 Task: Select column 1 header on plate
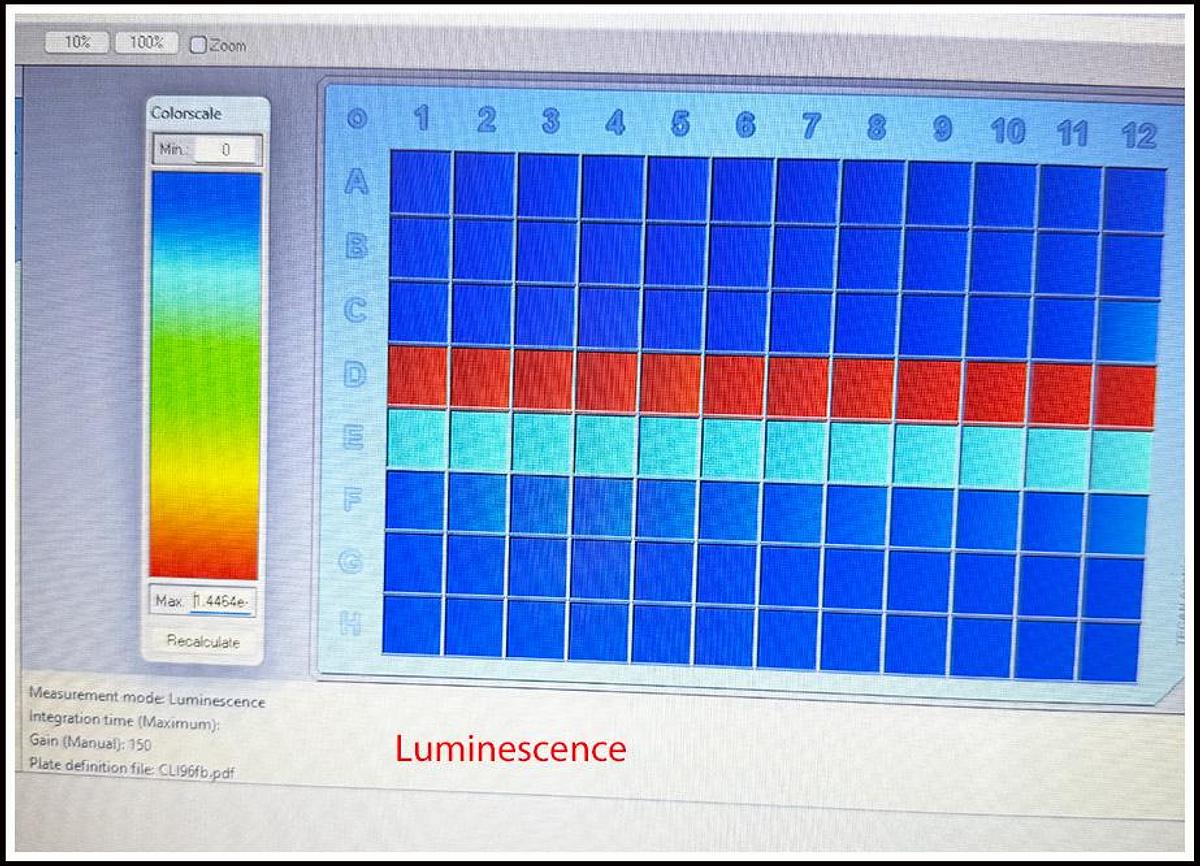421,119
